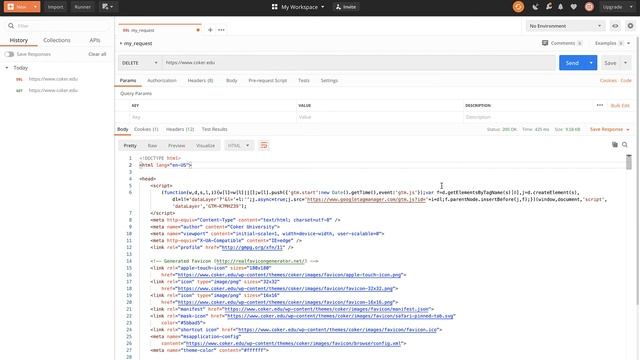The height and width of the screenshot is (360, 640).
Task: Launch the collection Runner
Action: [x=82, y=7]
